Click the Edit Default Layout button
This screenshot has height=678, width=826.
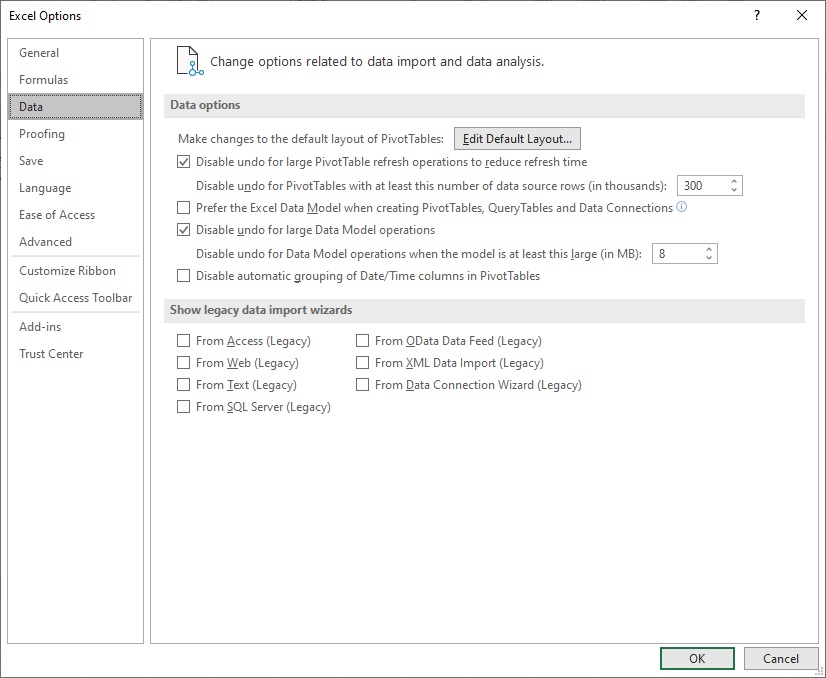click(517, 138)
